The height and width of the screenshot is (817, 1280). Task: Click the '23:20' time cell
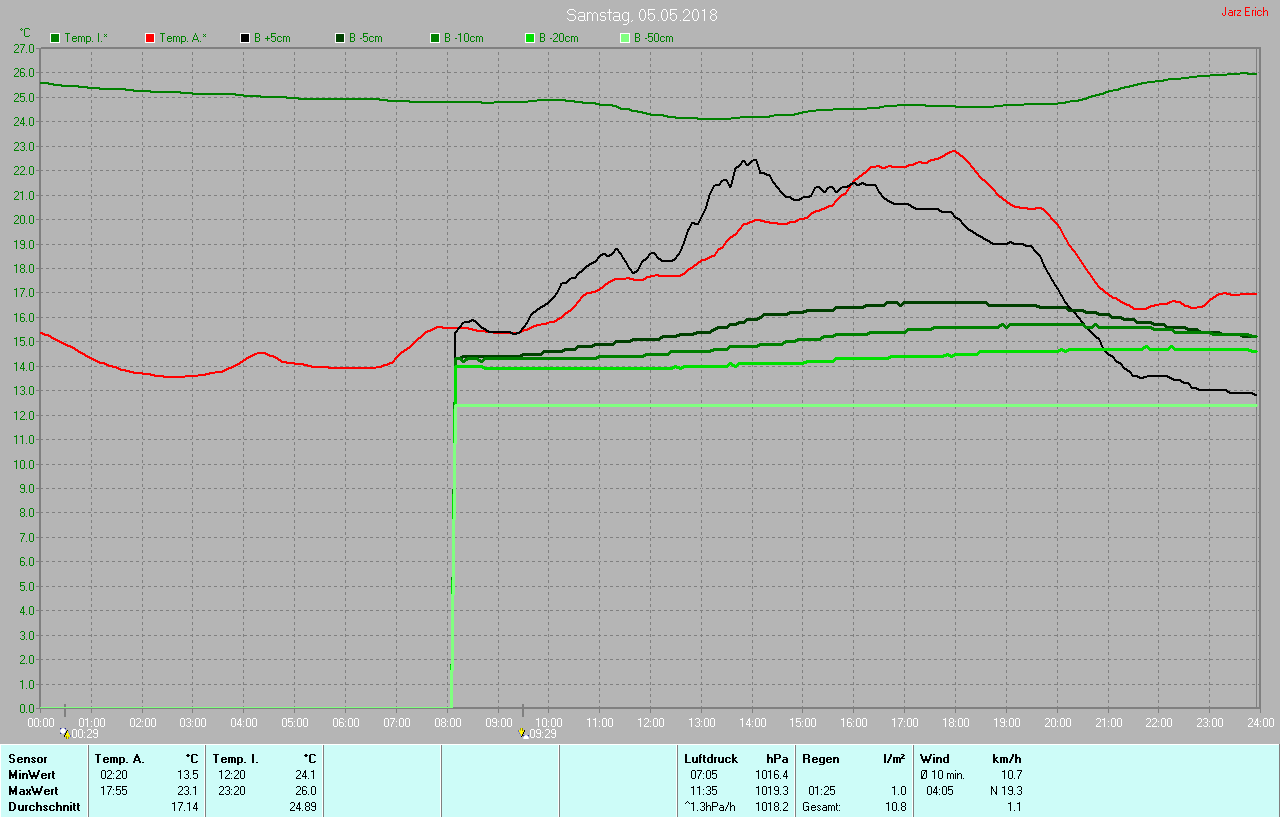pos(232,791)
